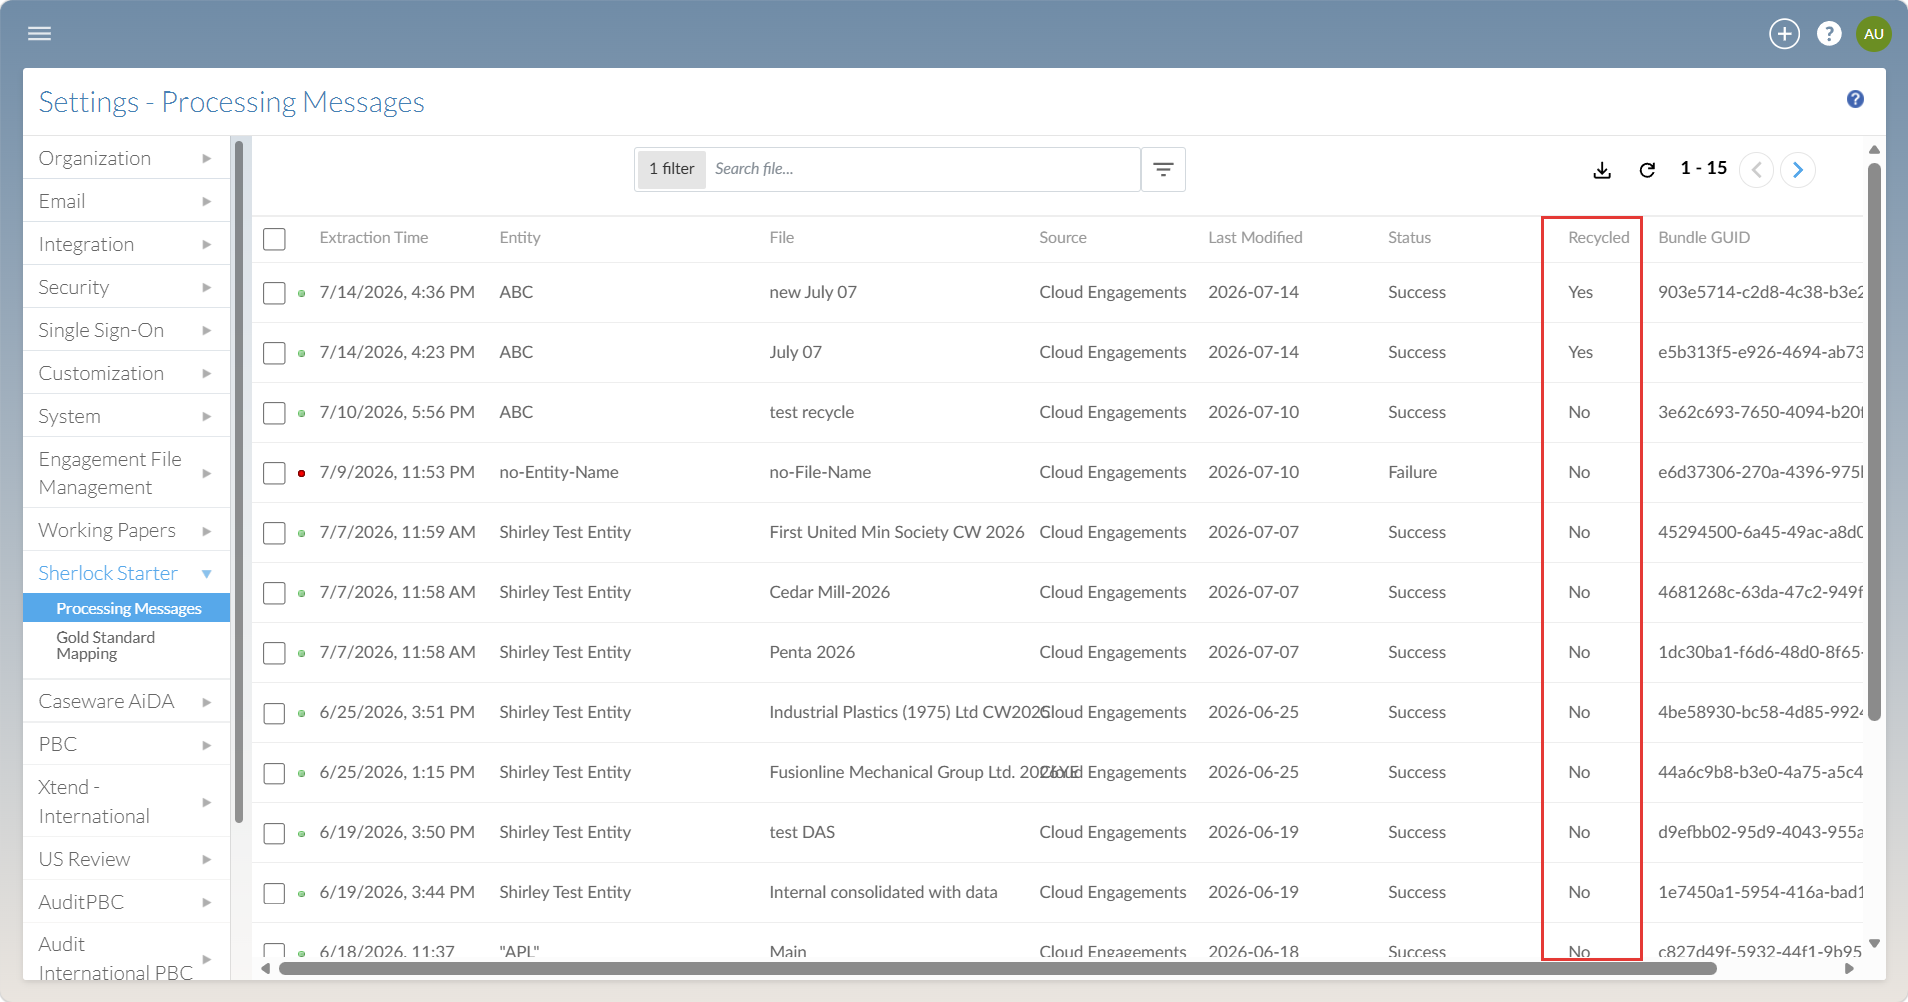This screenshot has height=1002, width=1908.
Task: Remove or edit the 1 filter chip
Action: pyautogui.click(x=672, y=169)
